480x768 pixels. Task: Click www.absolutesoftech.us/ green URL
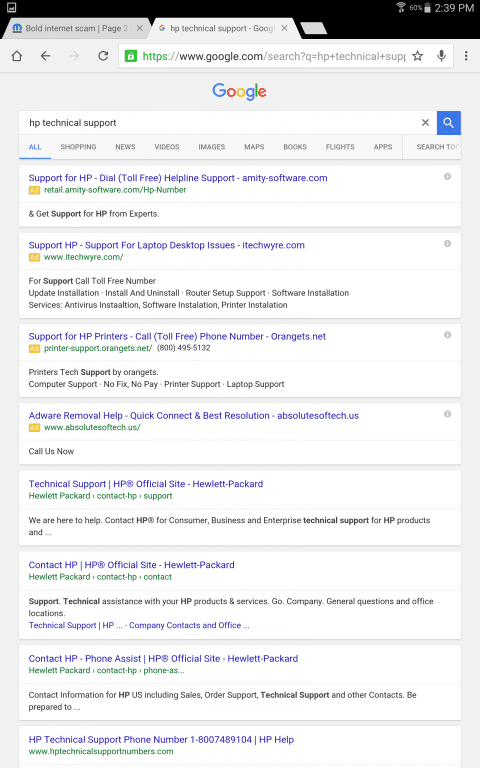(x=92, y=427)
